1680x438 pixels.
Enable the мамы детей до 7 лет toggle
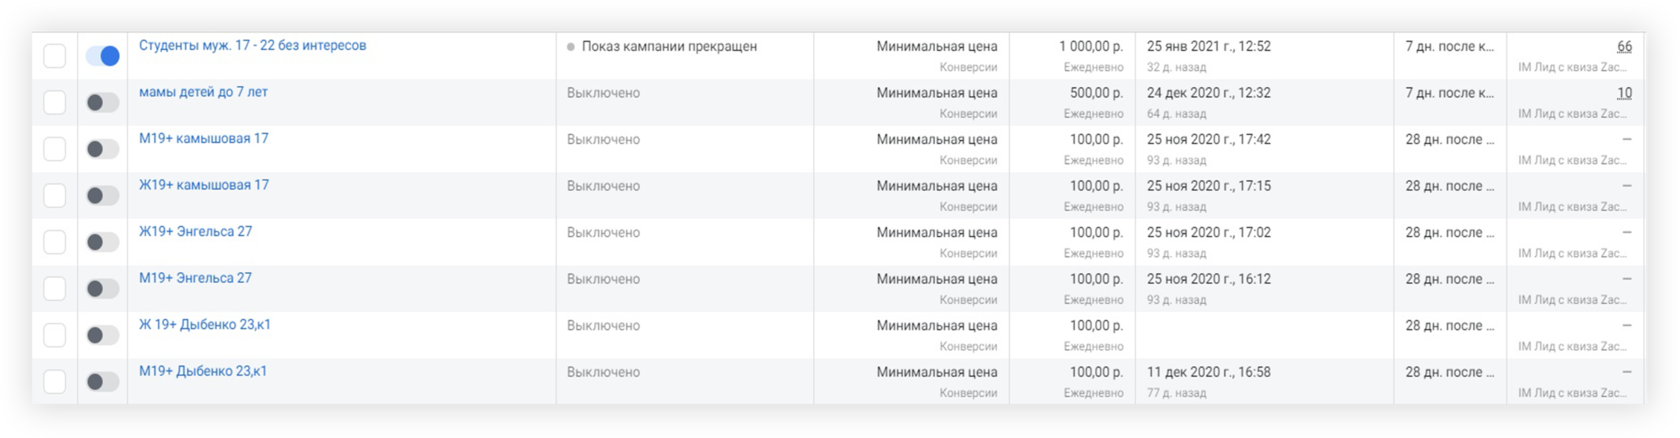point(102,102)
